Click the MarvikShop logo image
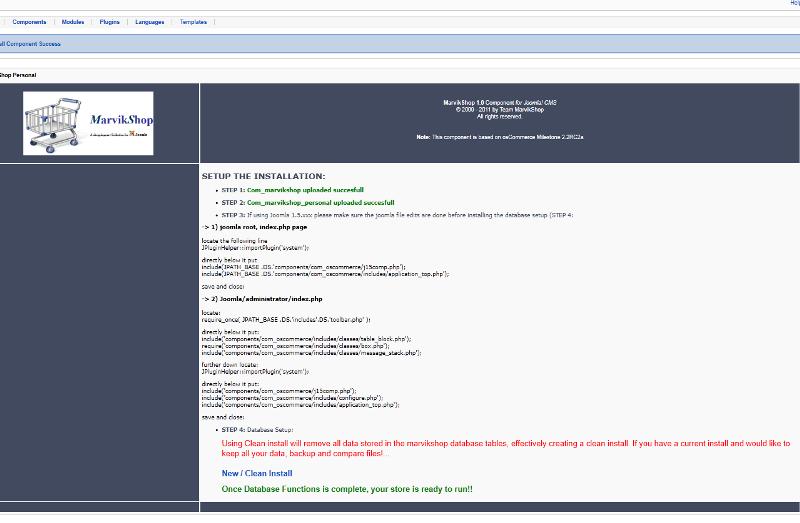Viewport: 800px width, 523px height. pyautogui.click(x=88, y=123)
